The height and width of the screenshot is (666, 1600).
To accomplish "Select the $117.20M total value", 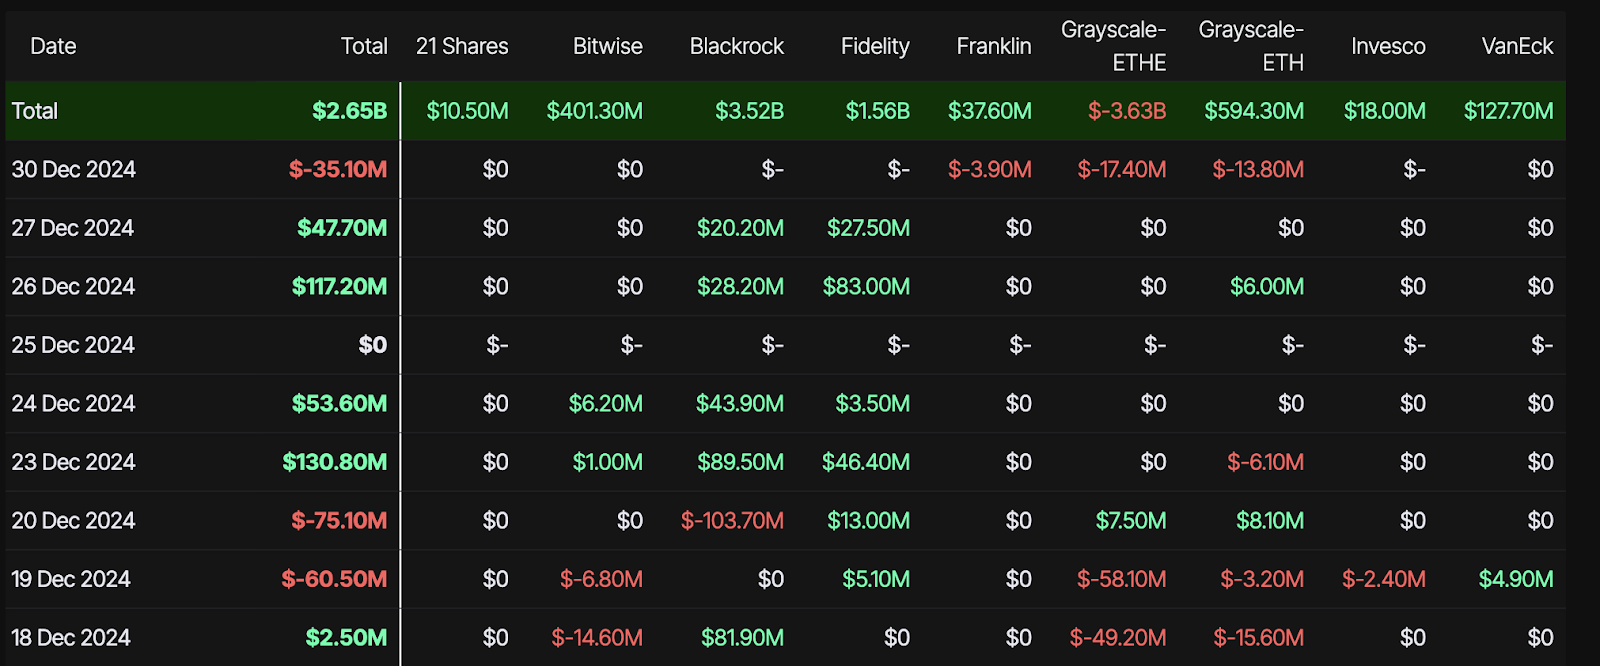I will click(x=340, y=286).
